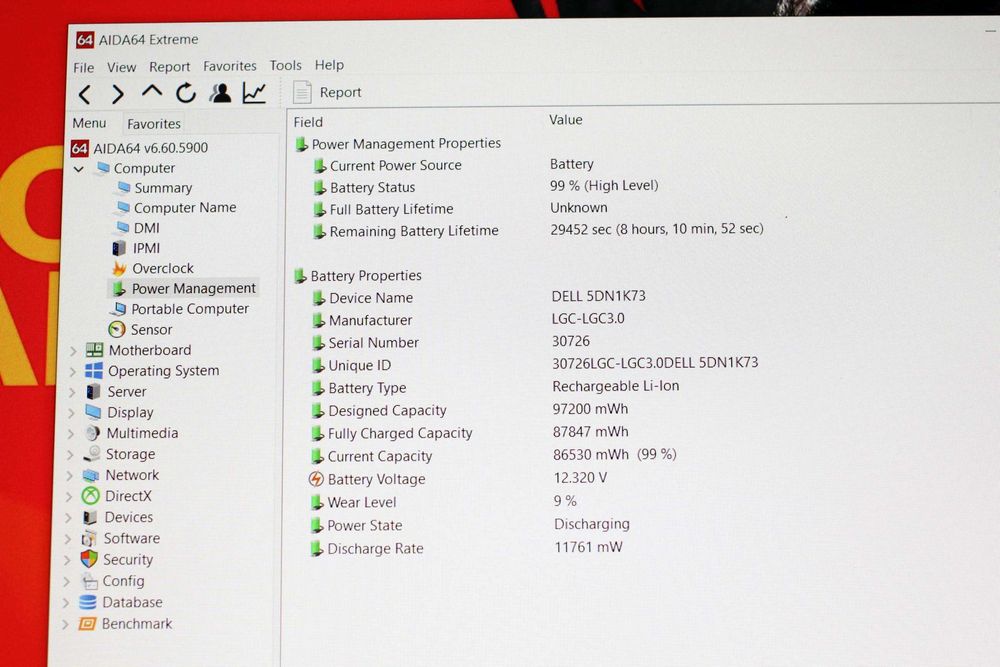Click the Benchmark tree icon

tap(87, 624)
